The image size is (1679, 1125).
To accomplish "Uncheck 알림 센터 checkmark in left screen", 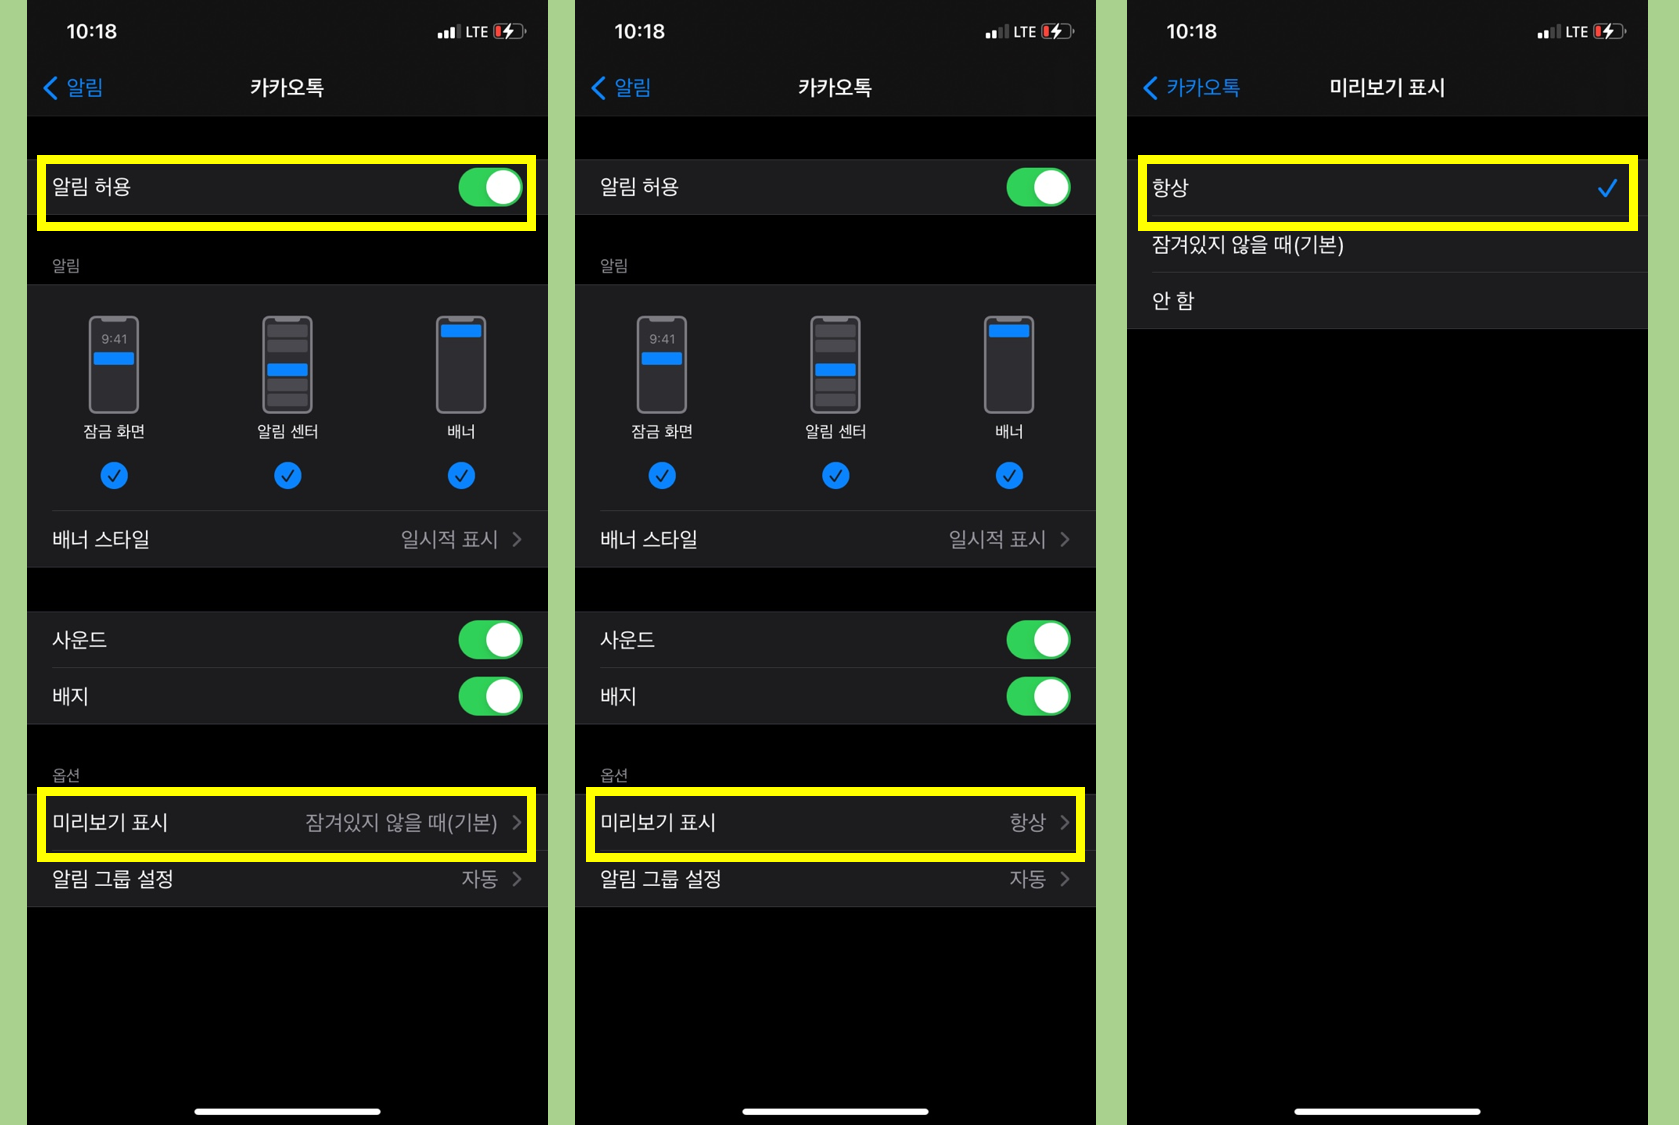I will pyautogui.click(x=288, y=476).
